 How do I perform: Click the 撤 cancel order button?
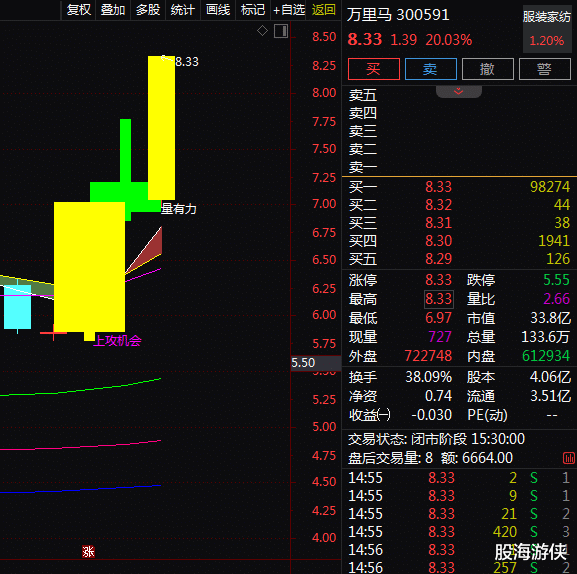(x=488, y=69)
